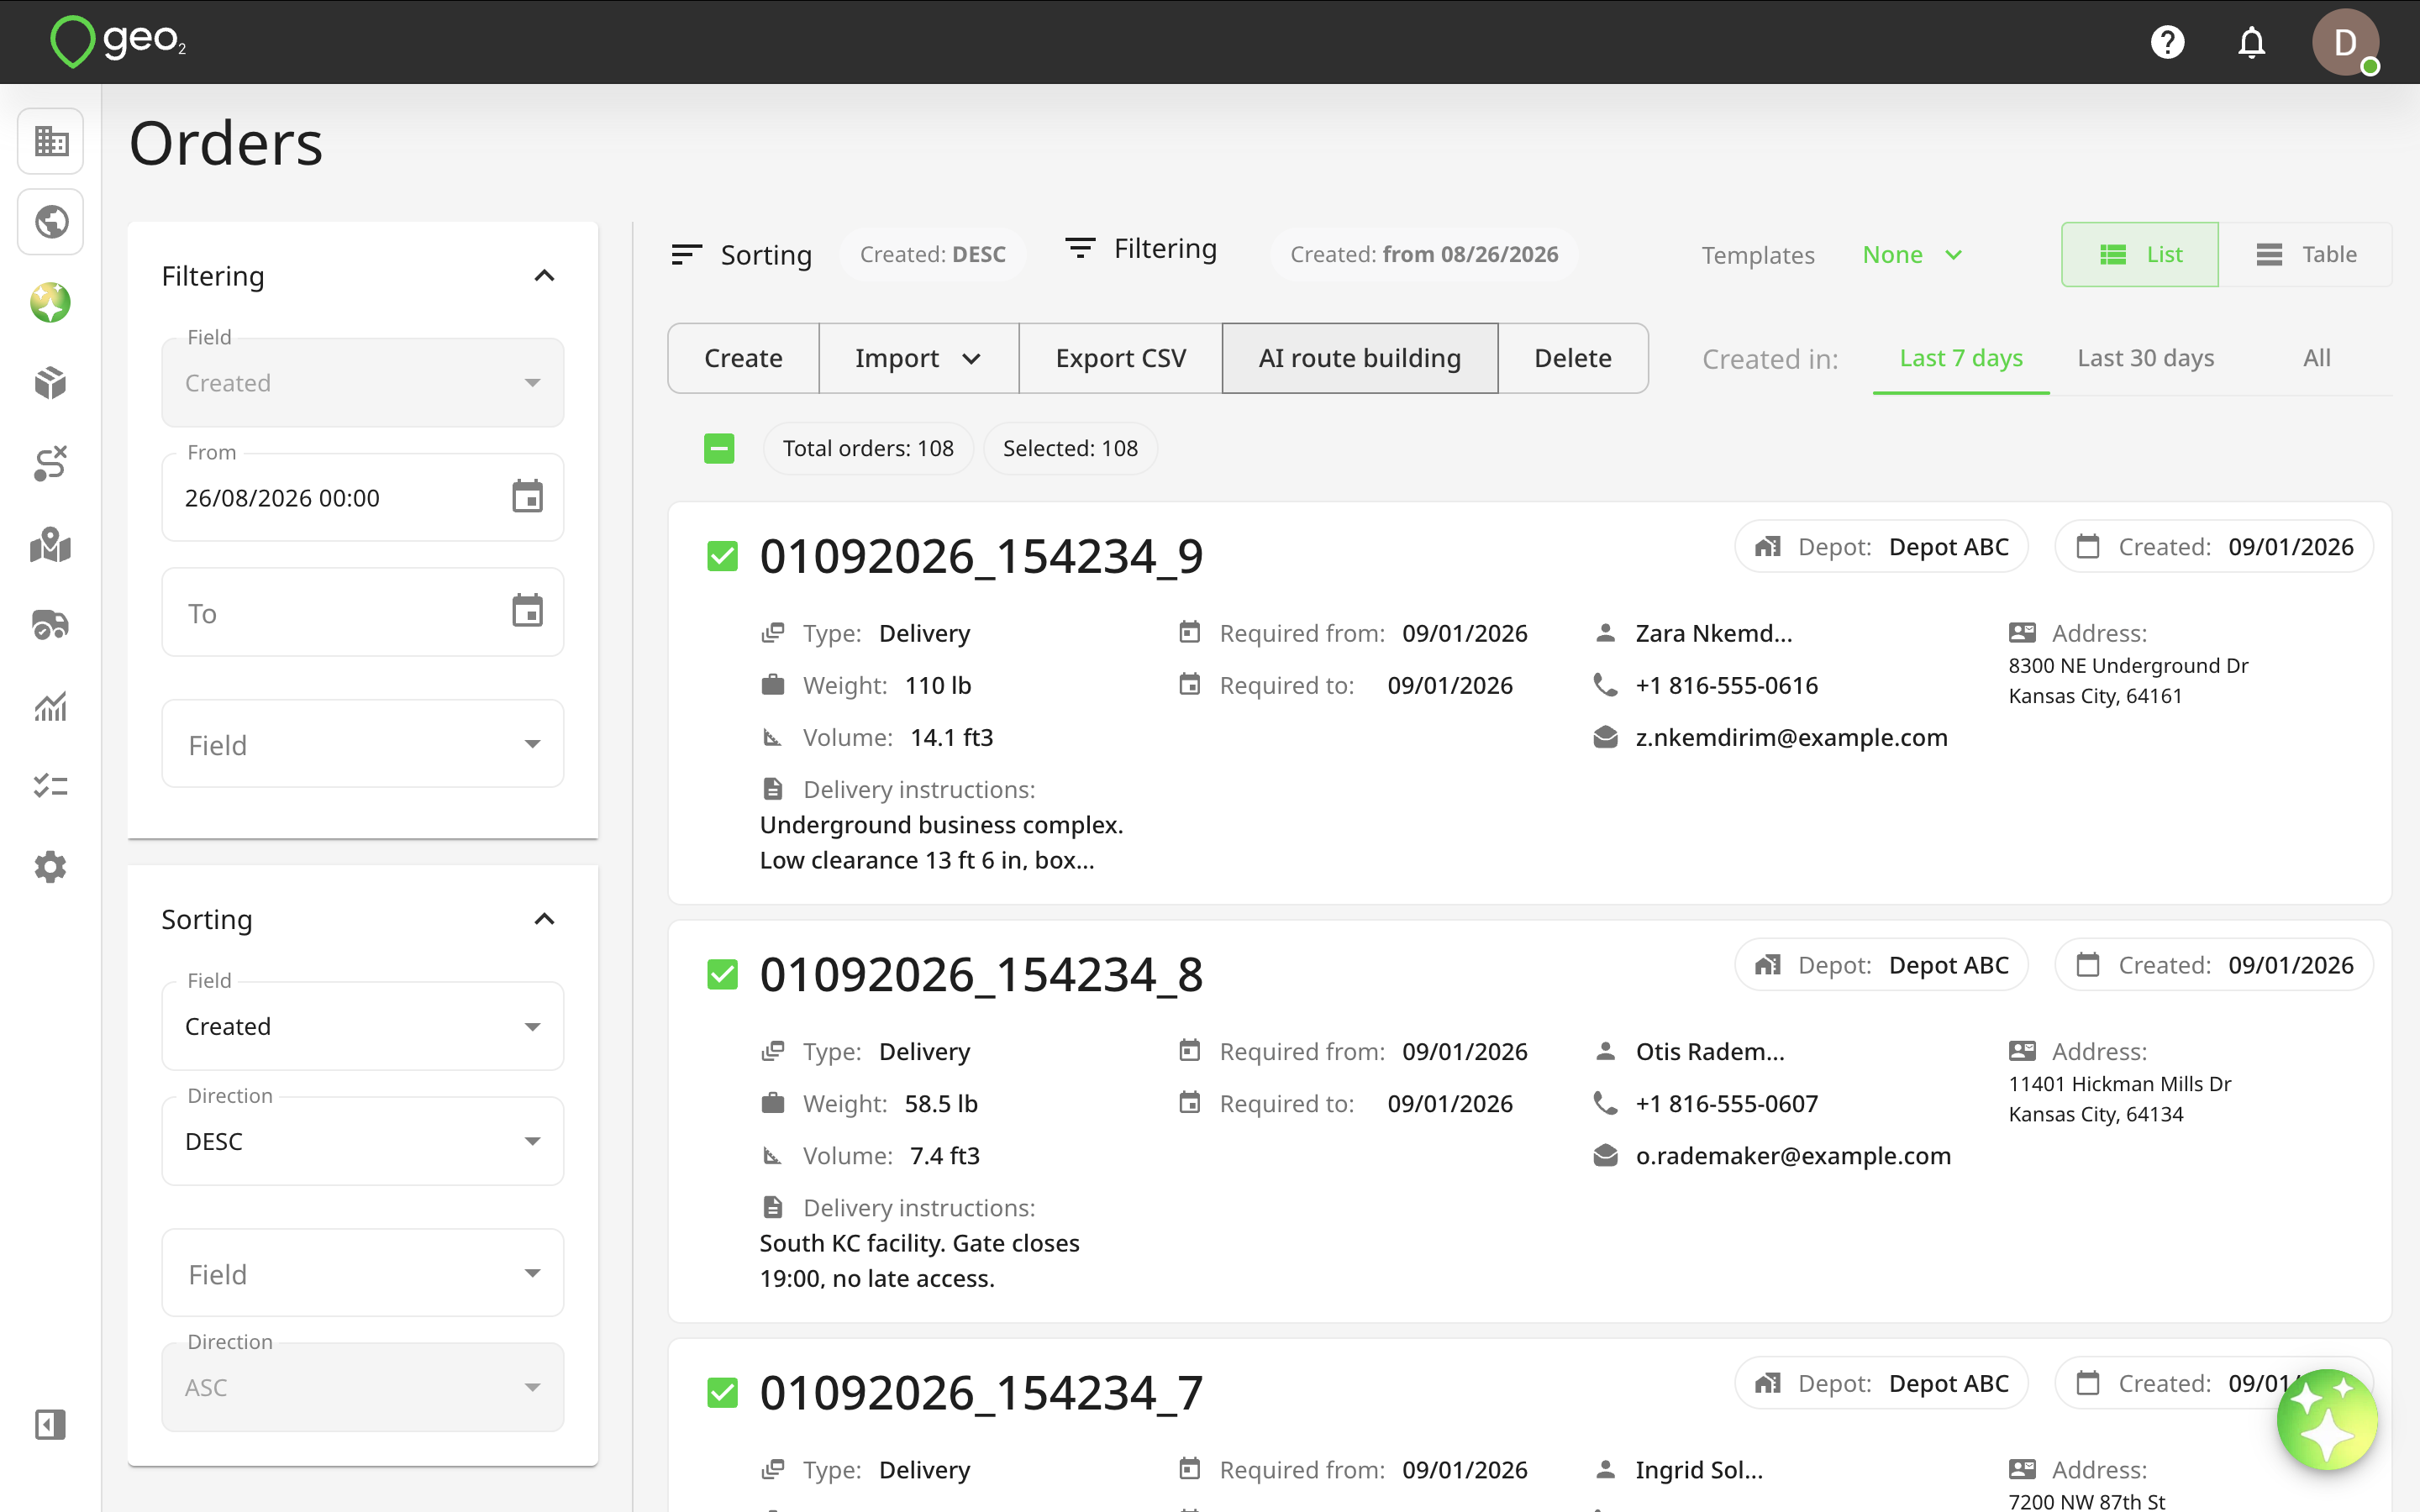Open the green AI sparkle sidebar icon
The image size is (2420, 1512).
tap(51, 302)
